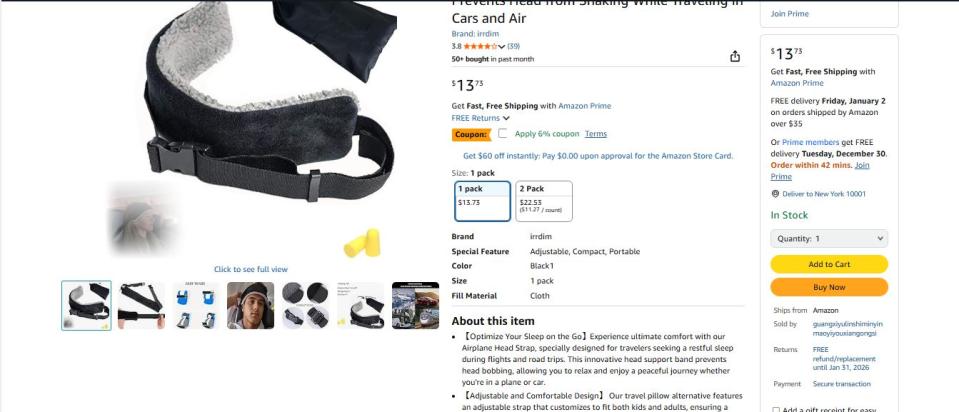This screenshot has width=959, height=412.
Task: Click the Amazon Prime link under price
Action: coord(584,106)
